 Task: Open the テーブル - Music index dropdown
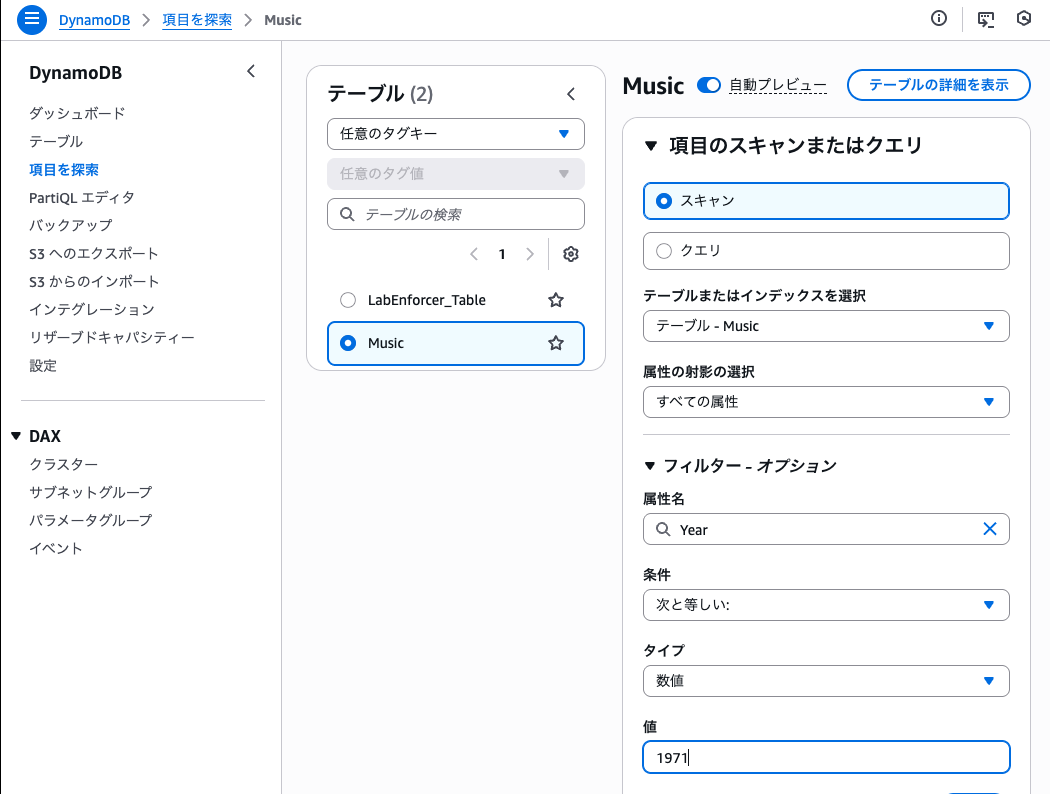826,326
